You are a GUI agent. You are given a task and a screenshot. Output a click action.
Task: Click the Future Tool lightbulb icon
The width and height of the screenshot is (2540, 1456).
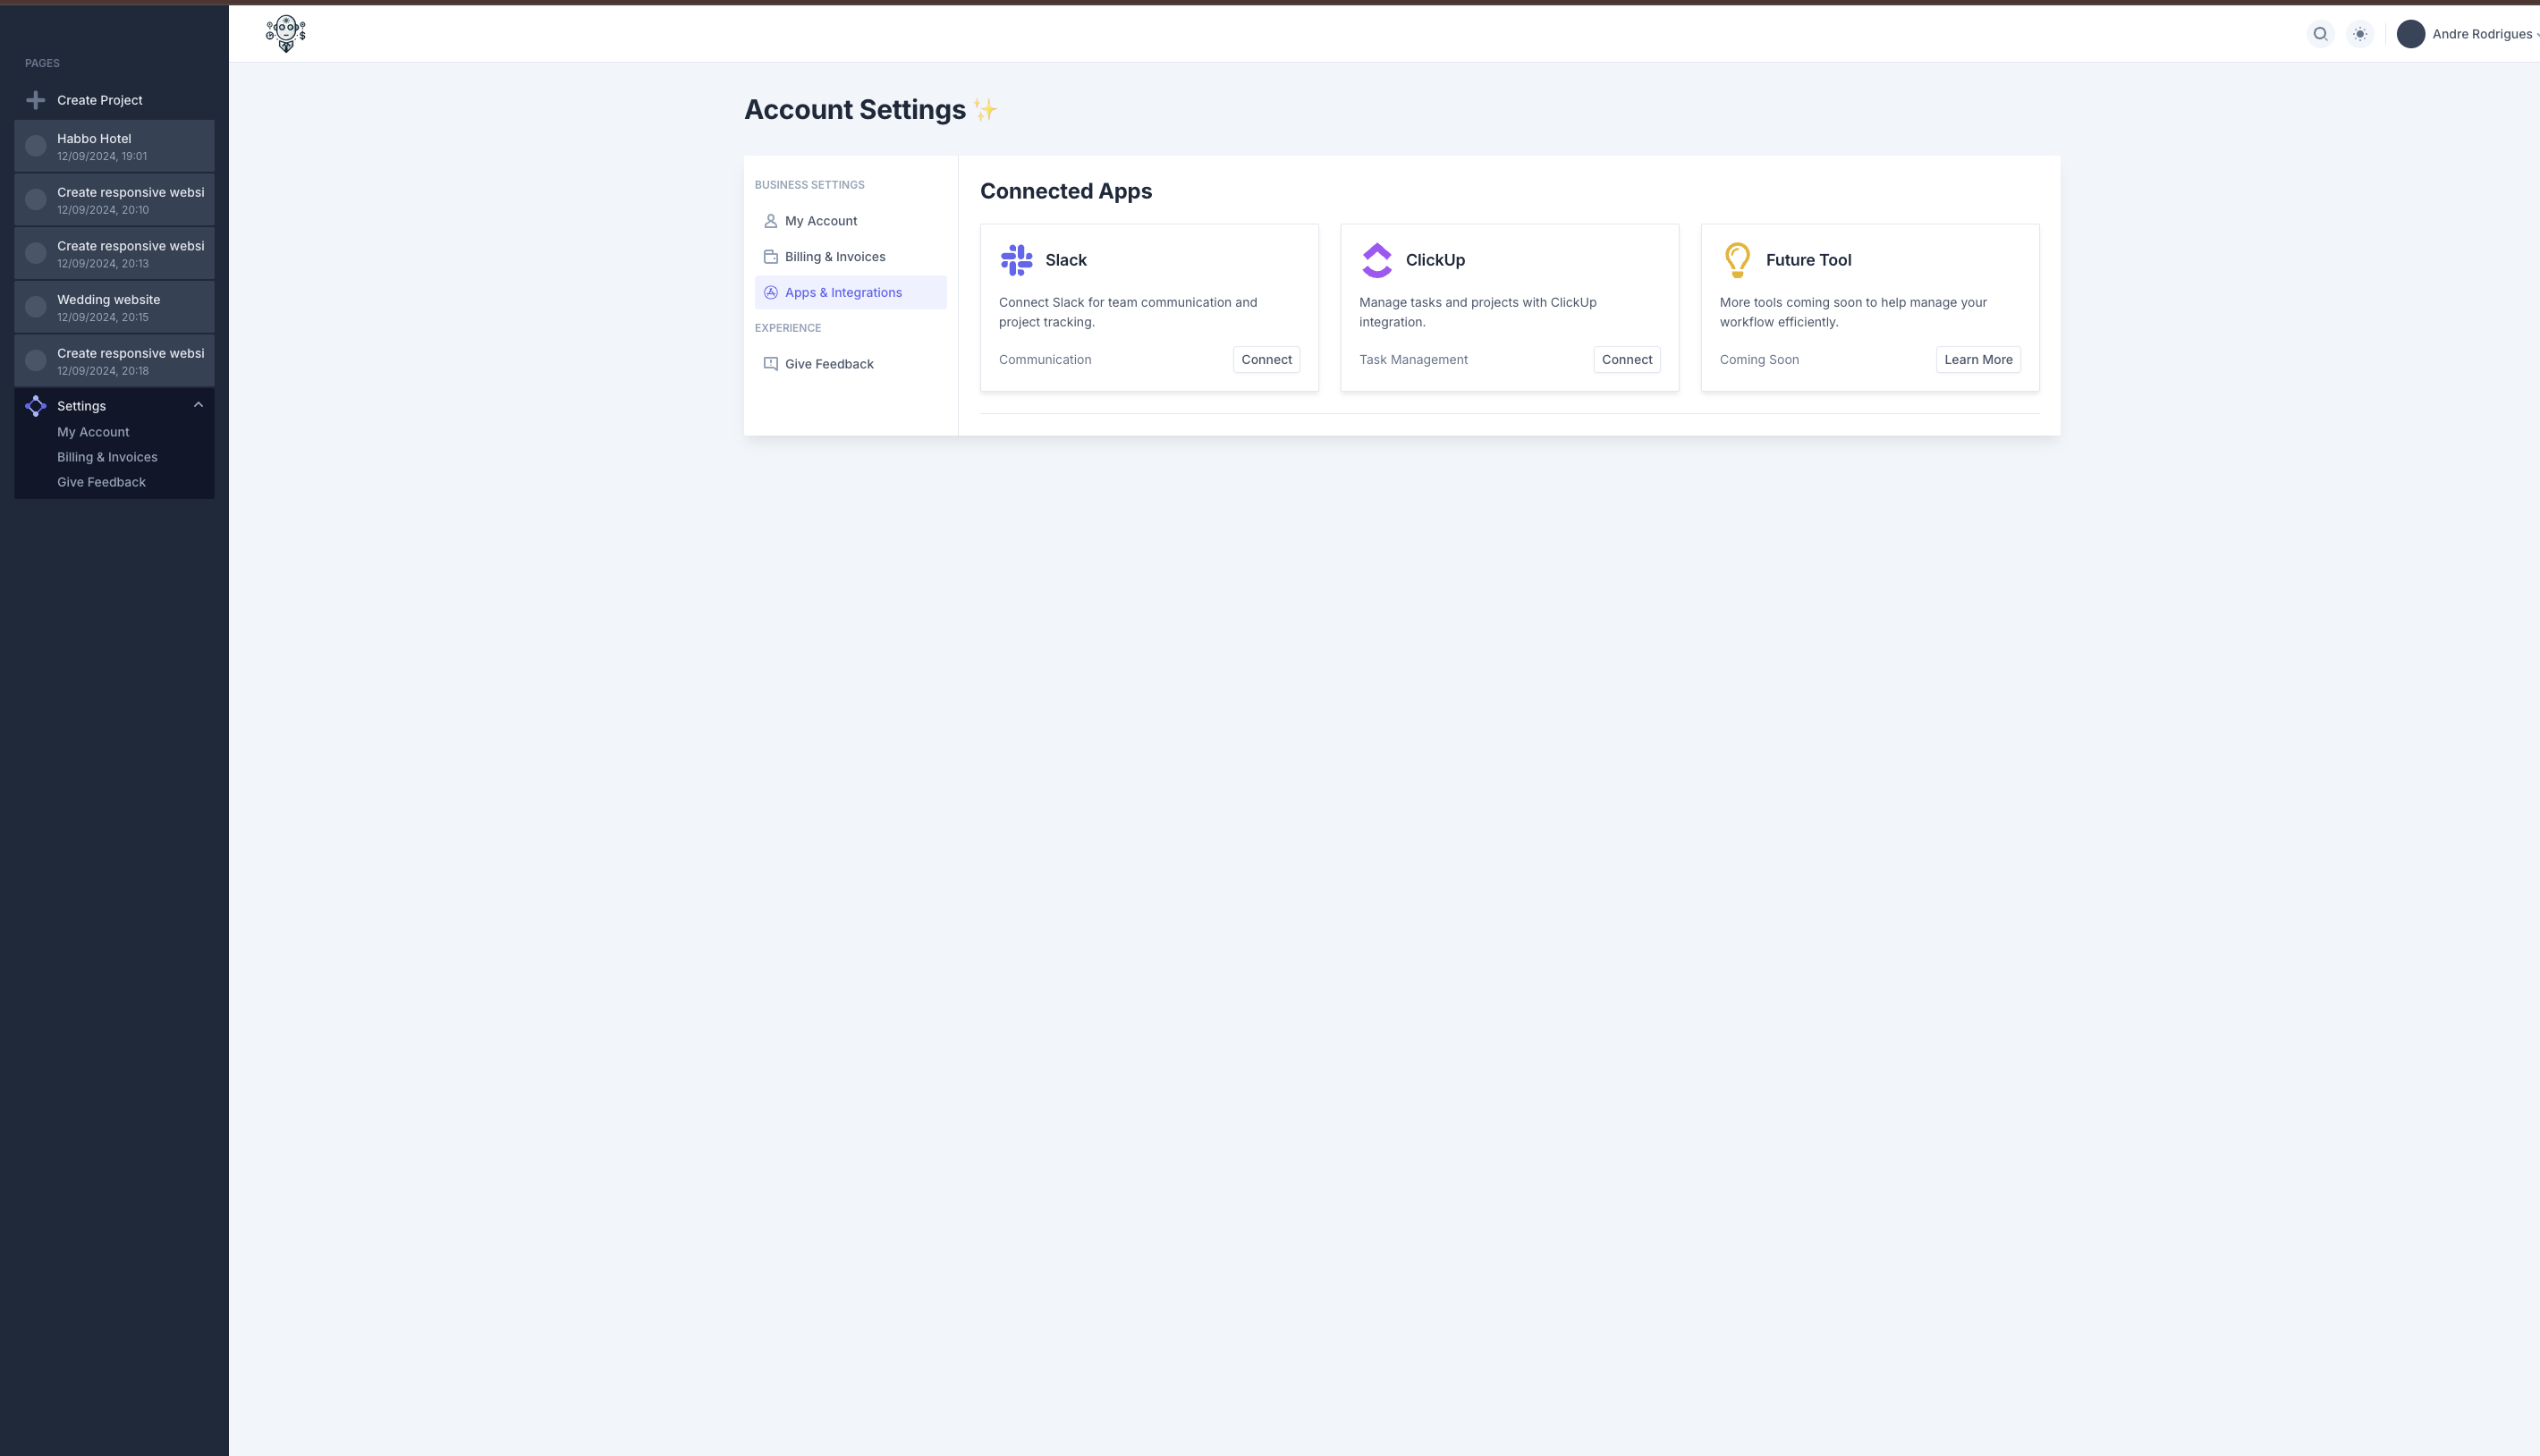coord(1737,260)
